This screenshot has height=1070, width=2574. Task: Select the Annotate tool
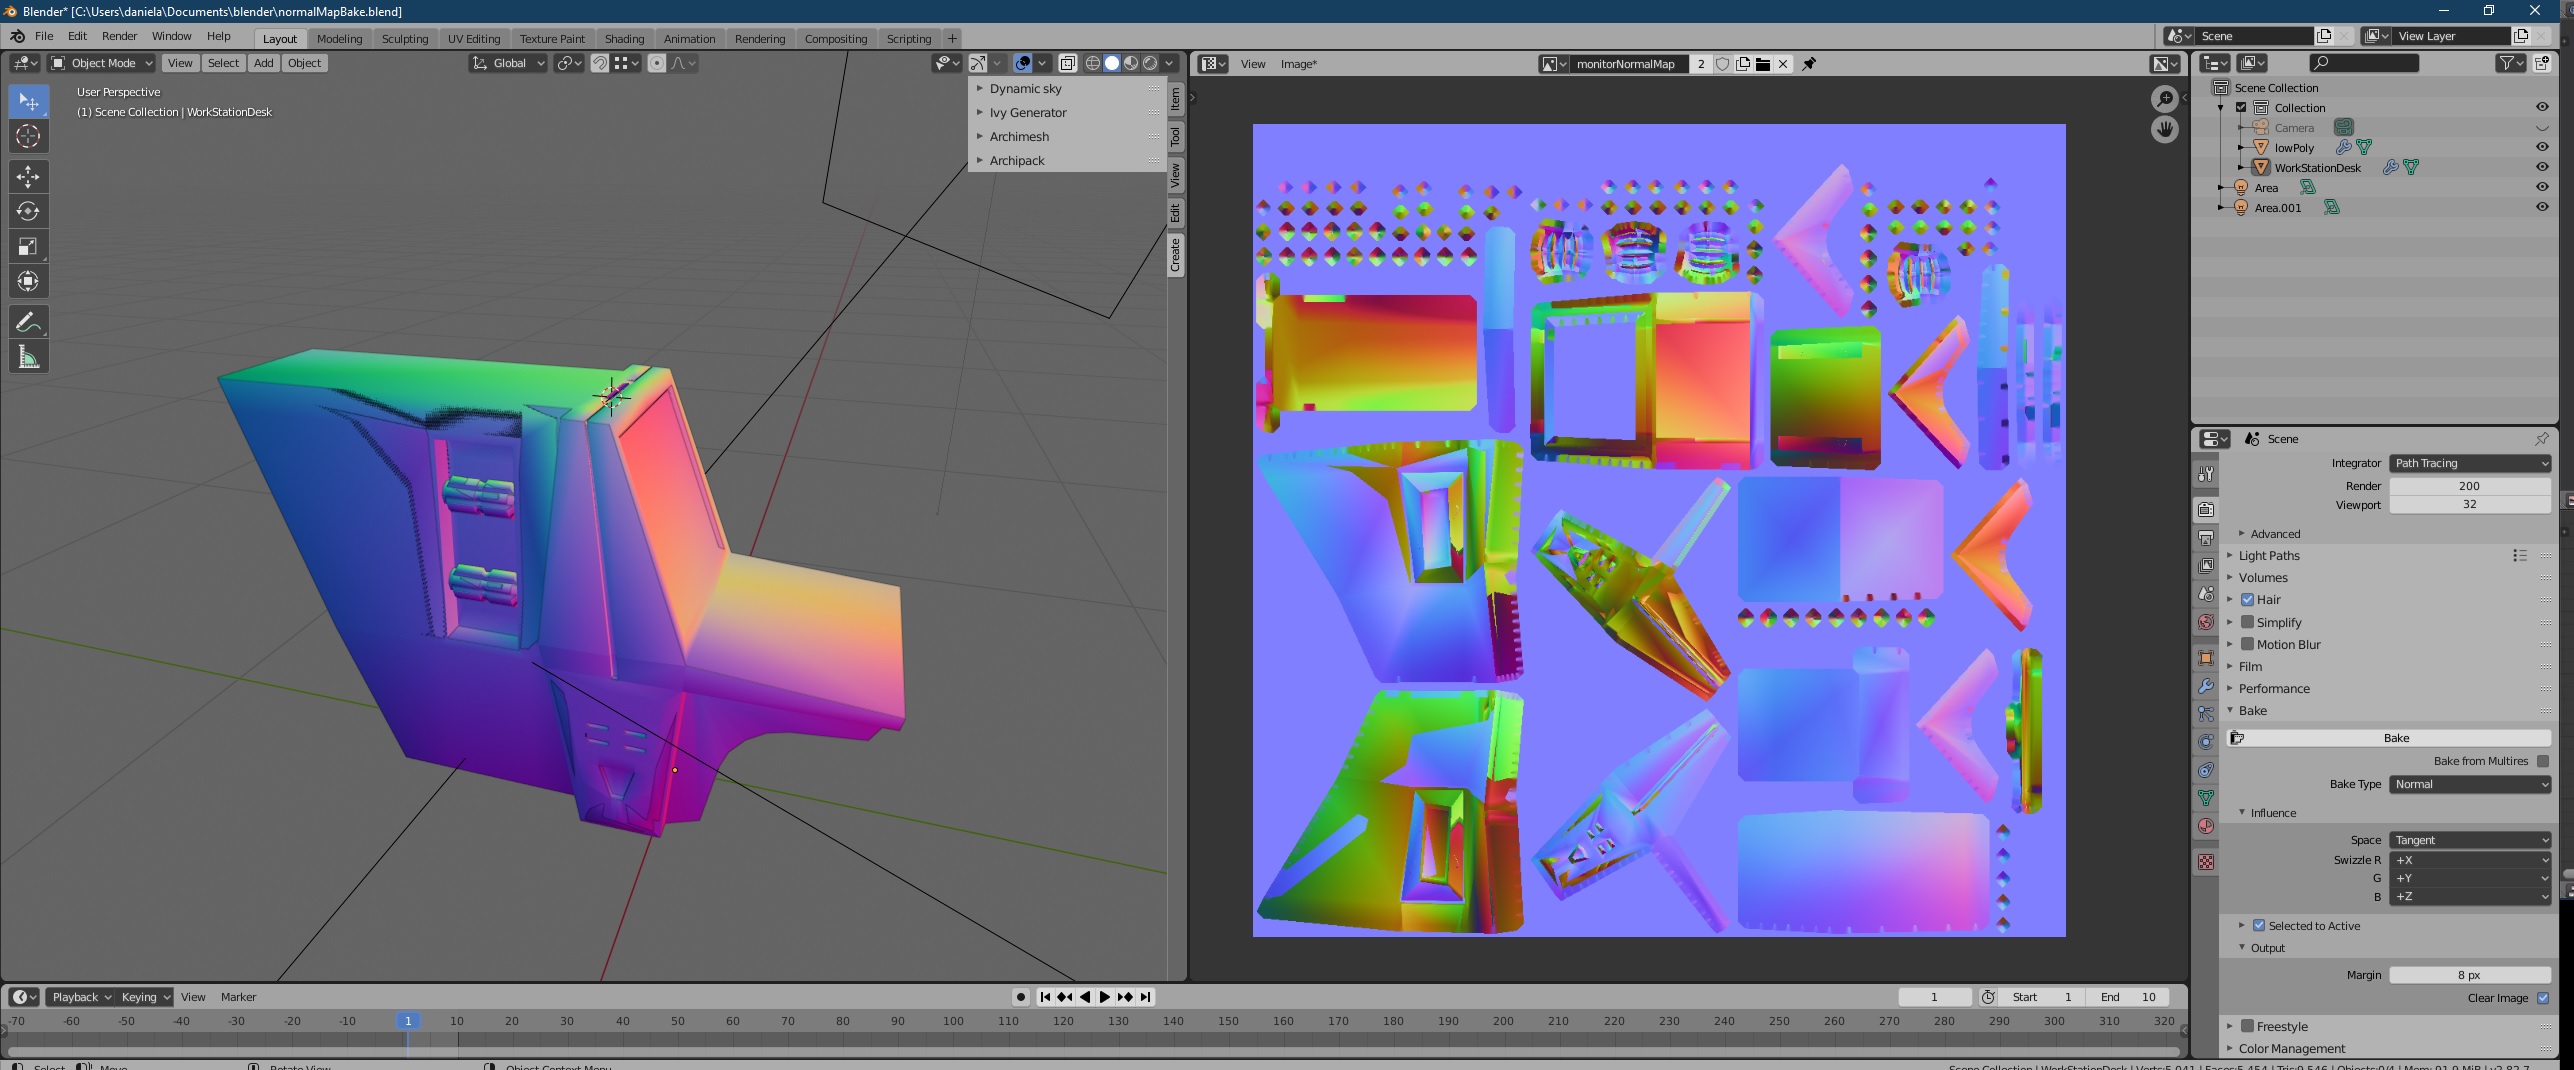pyautogui.click(x=28, y=321)
